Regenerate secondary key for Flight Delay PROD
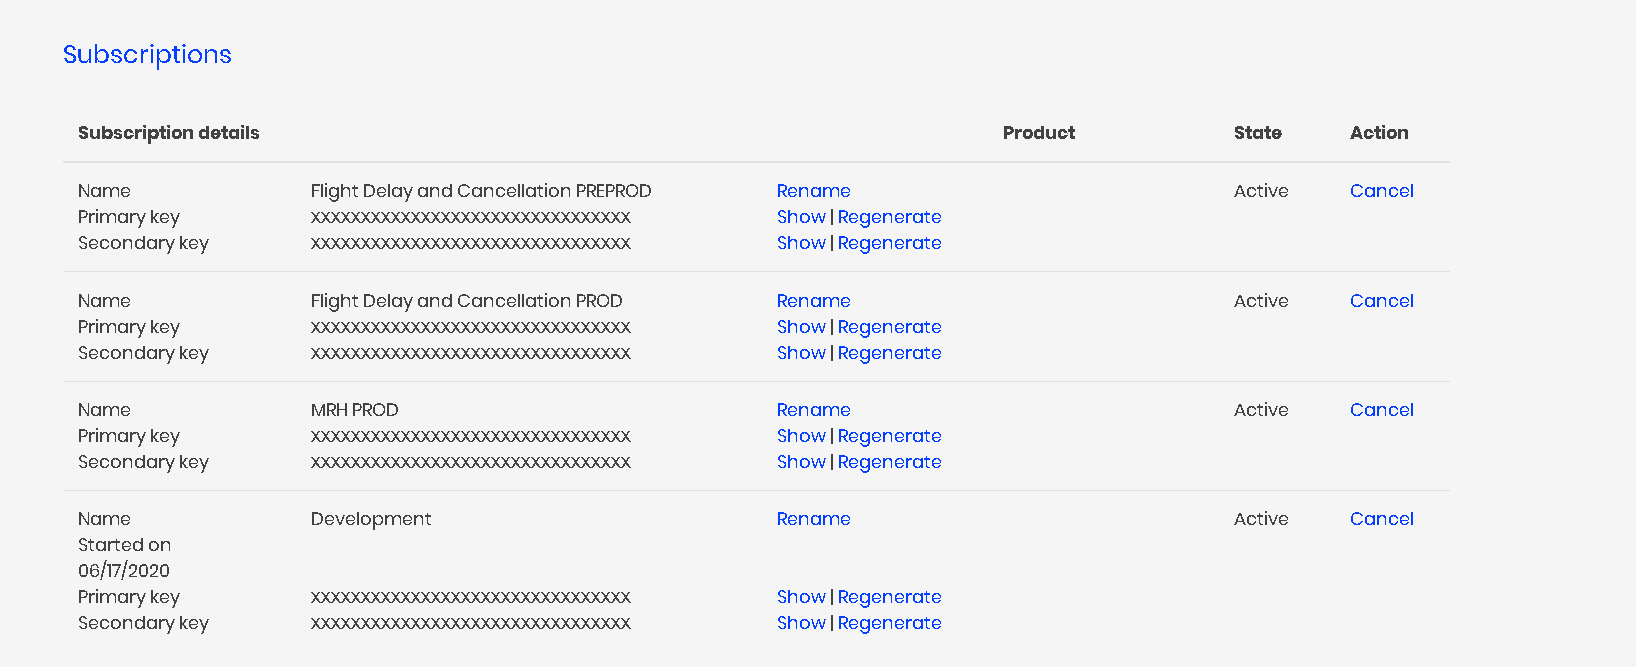1636x667 pixels. pos(889,353)
